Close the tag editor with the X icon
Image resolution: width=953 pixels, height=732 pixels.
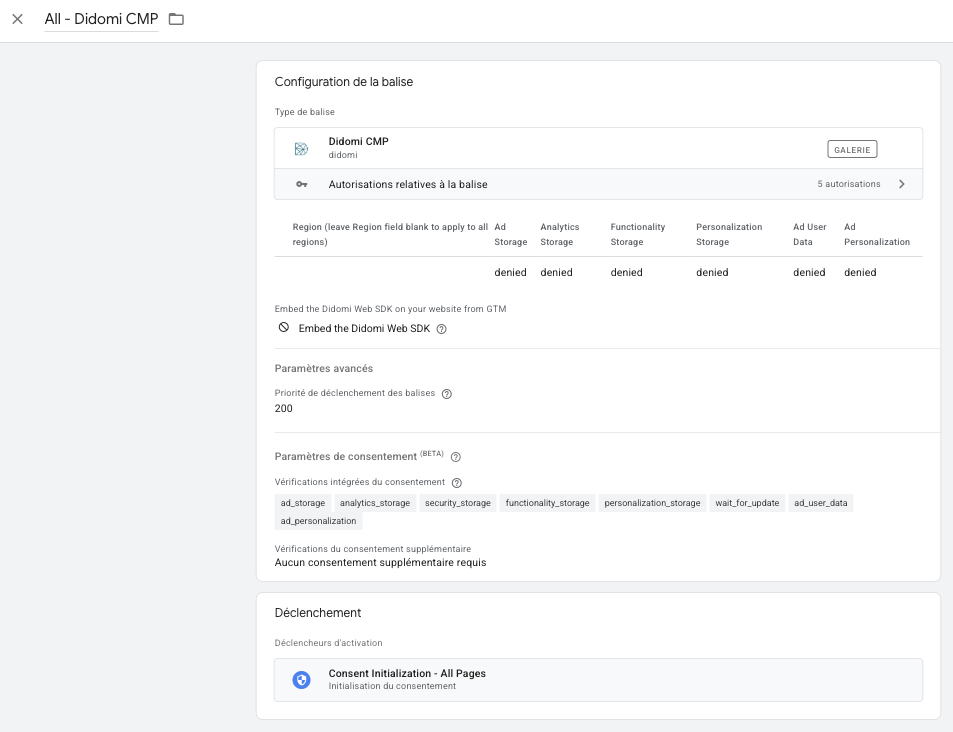17,19
